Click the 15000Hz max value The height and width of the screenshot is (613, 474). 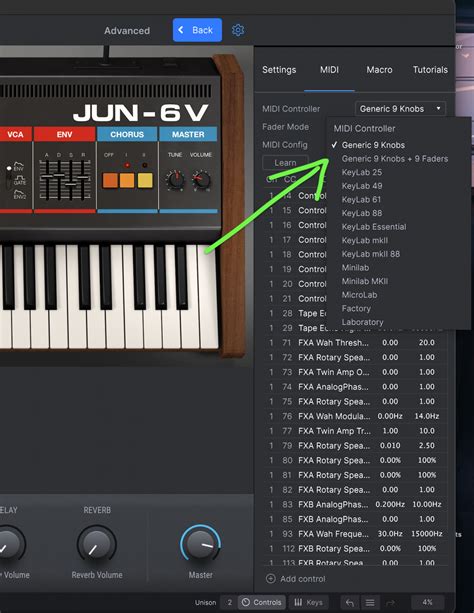[427, 534]
